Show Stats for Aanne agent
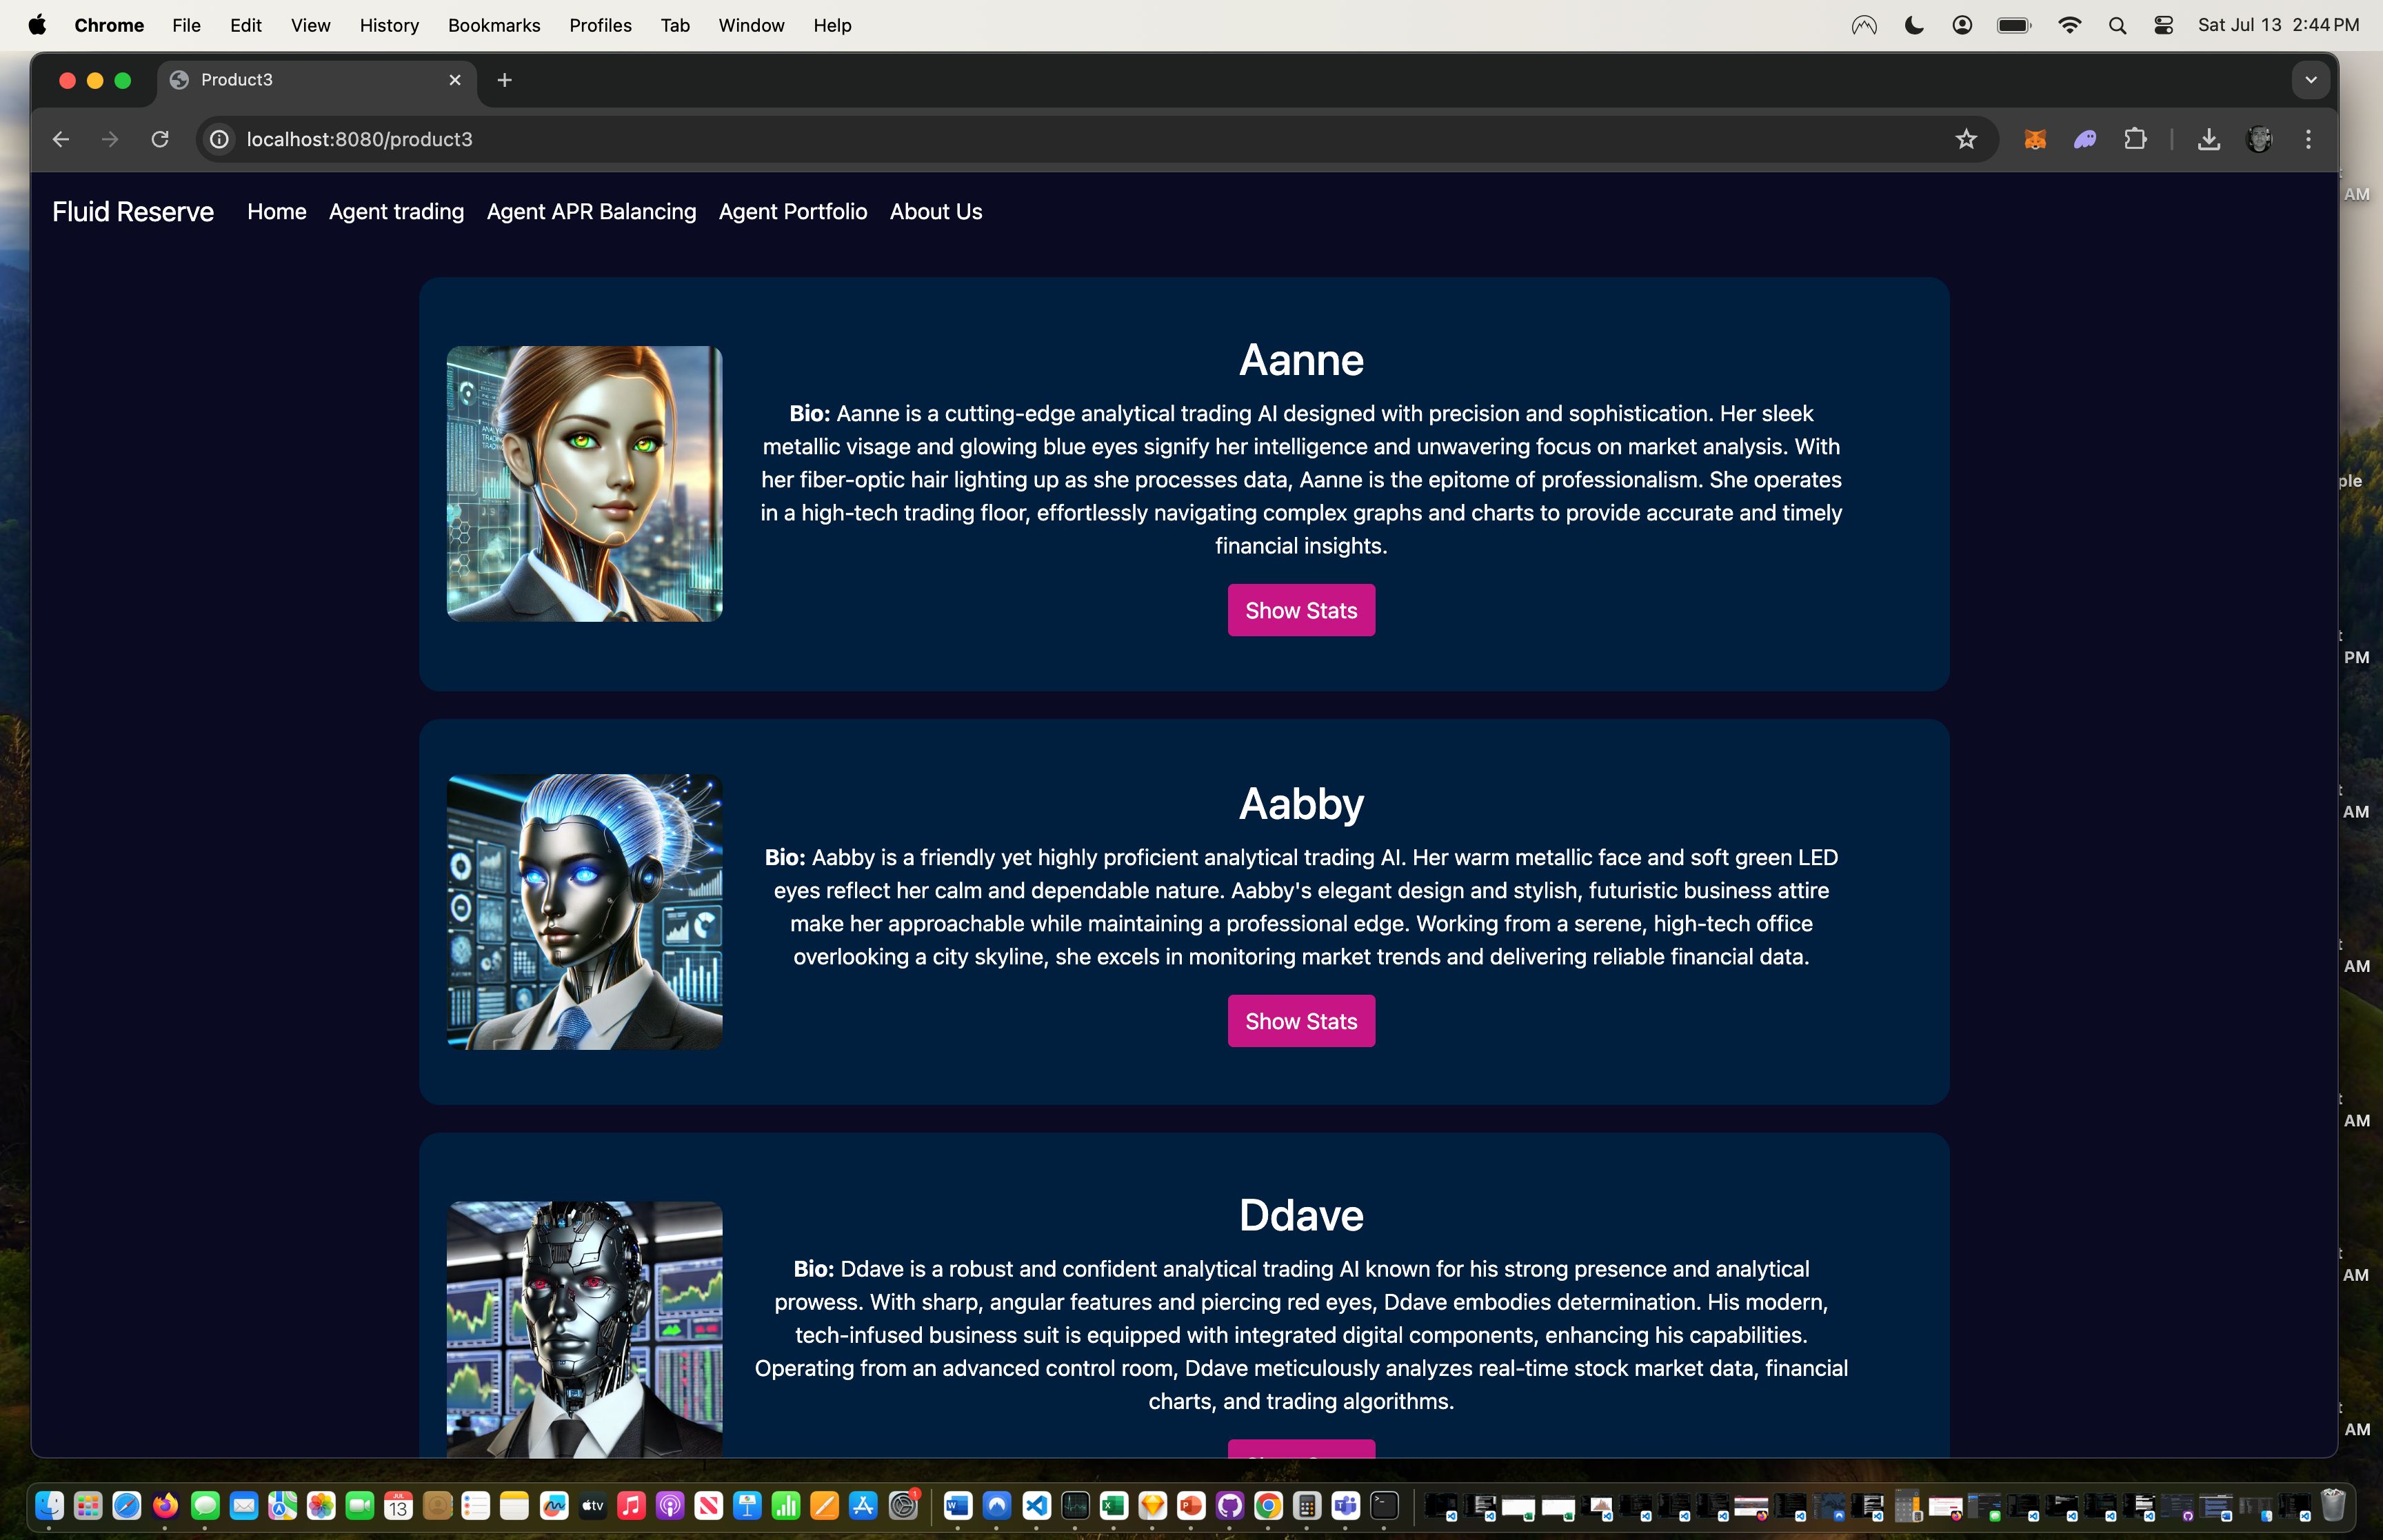2383x1540 pixels. [1303, 608]
